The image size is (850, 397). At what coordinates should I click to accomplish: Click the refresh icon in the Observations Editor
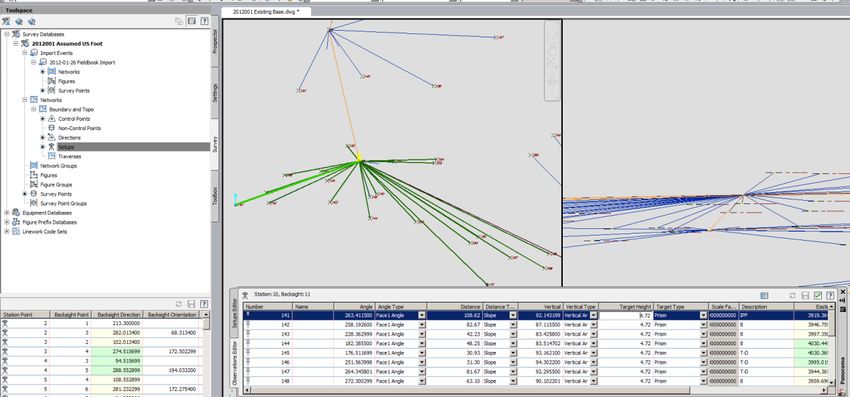(x=793, y=296)
